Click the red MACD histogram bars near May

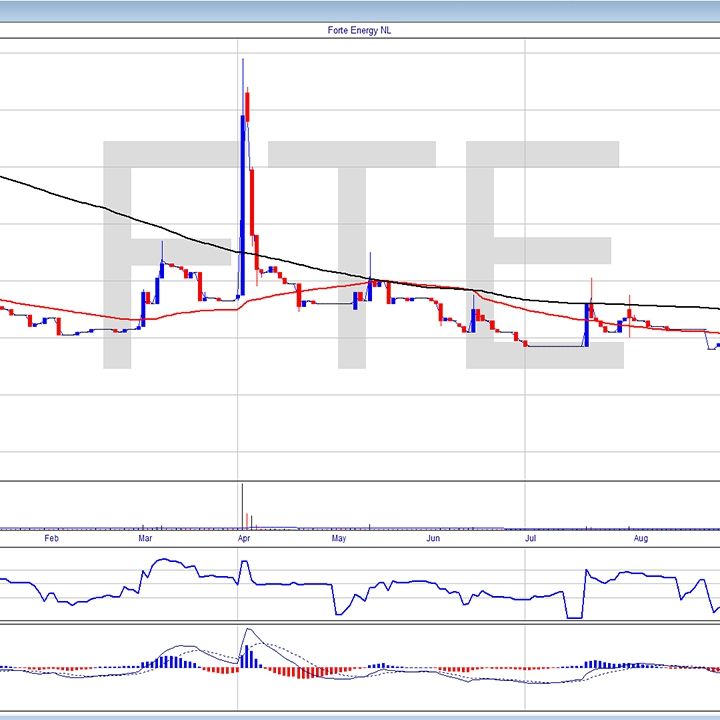[x=310, y=672]
